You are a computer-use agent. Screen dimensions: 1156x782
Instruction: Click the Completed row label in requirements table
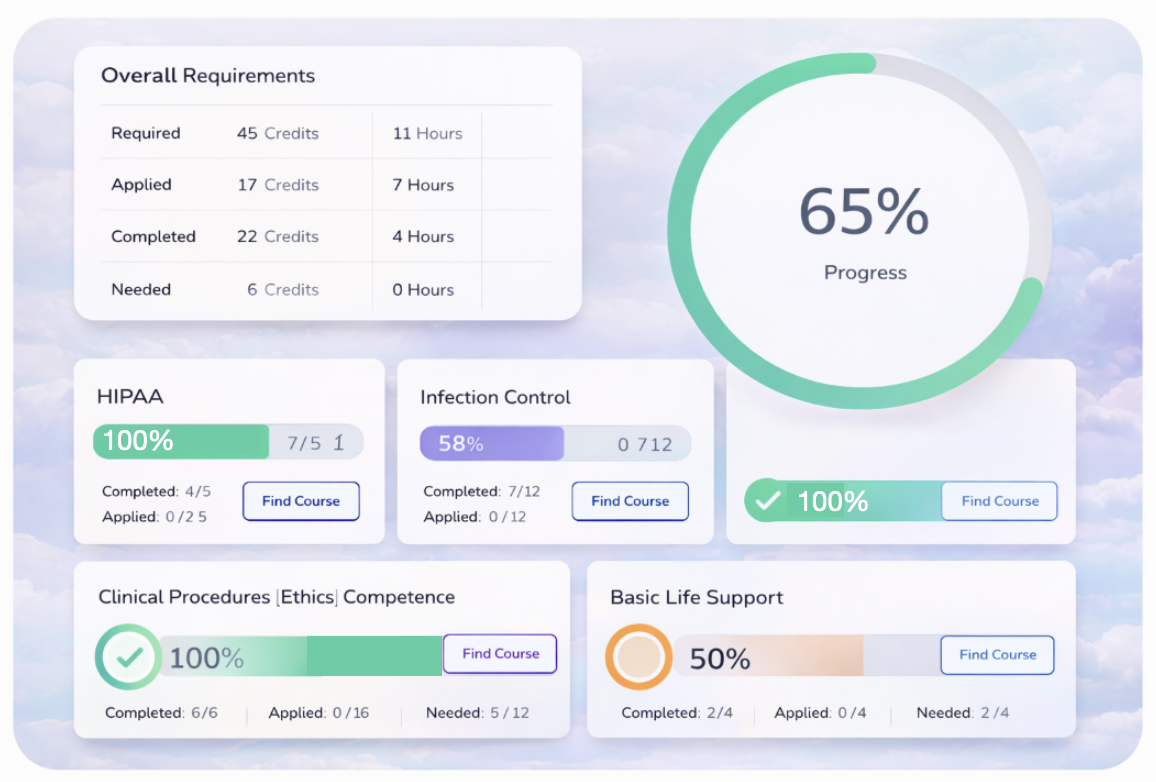click(153, 237)
